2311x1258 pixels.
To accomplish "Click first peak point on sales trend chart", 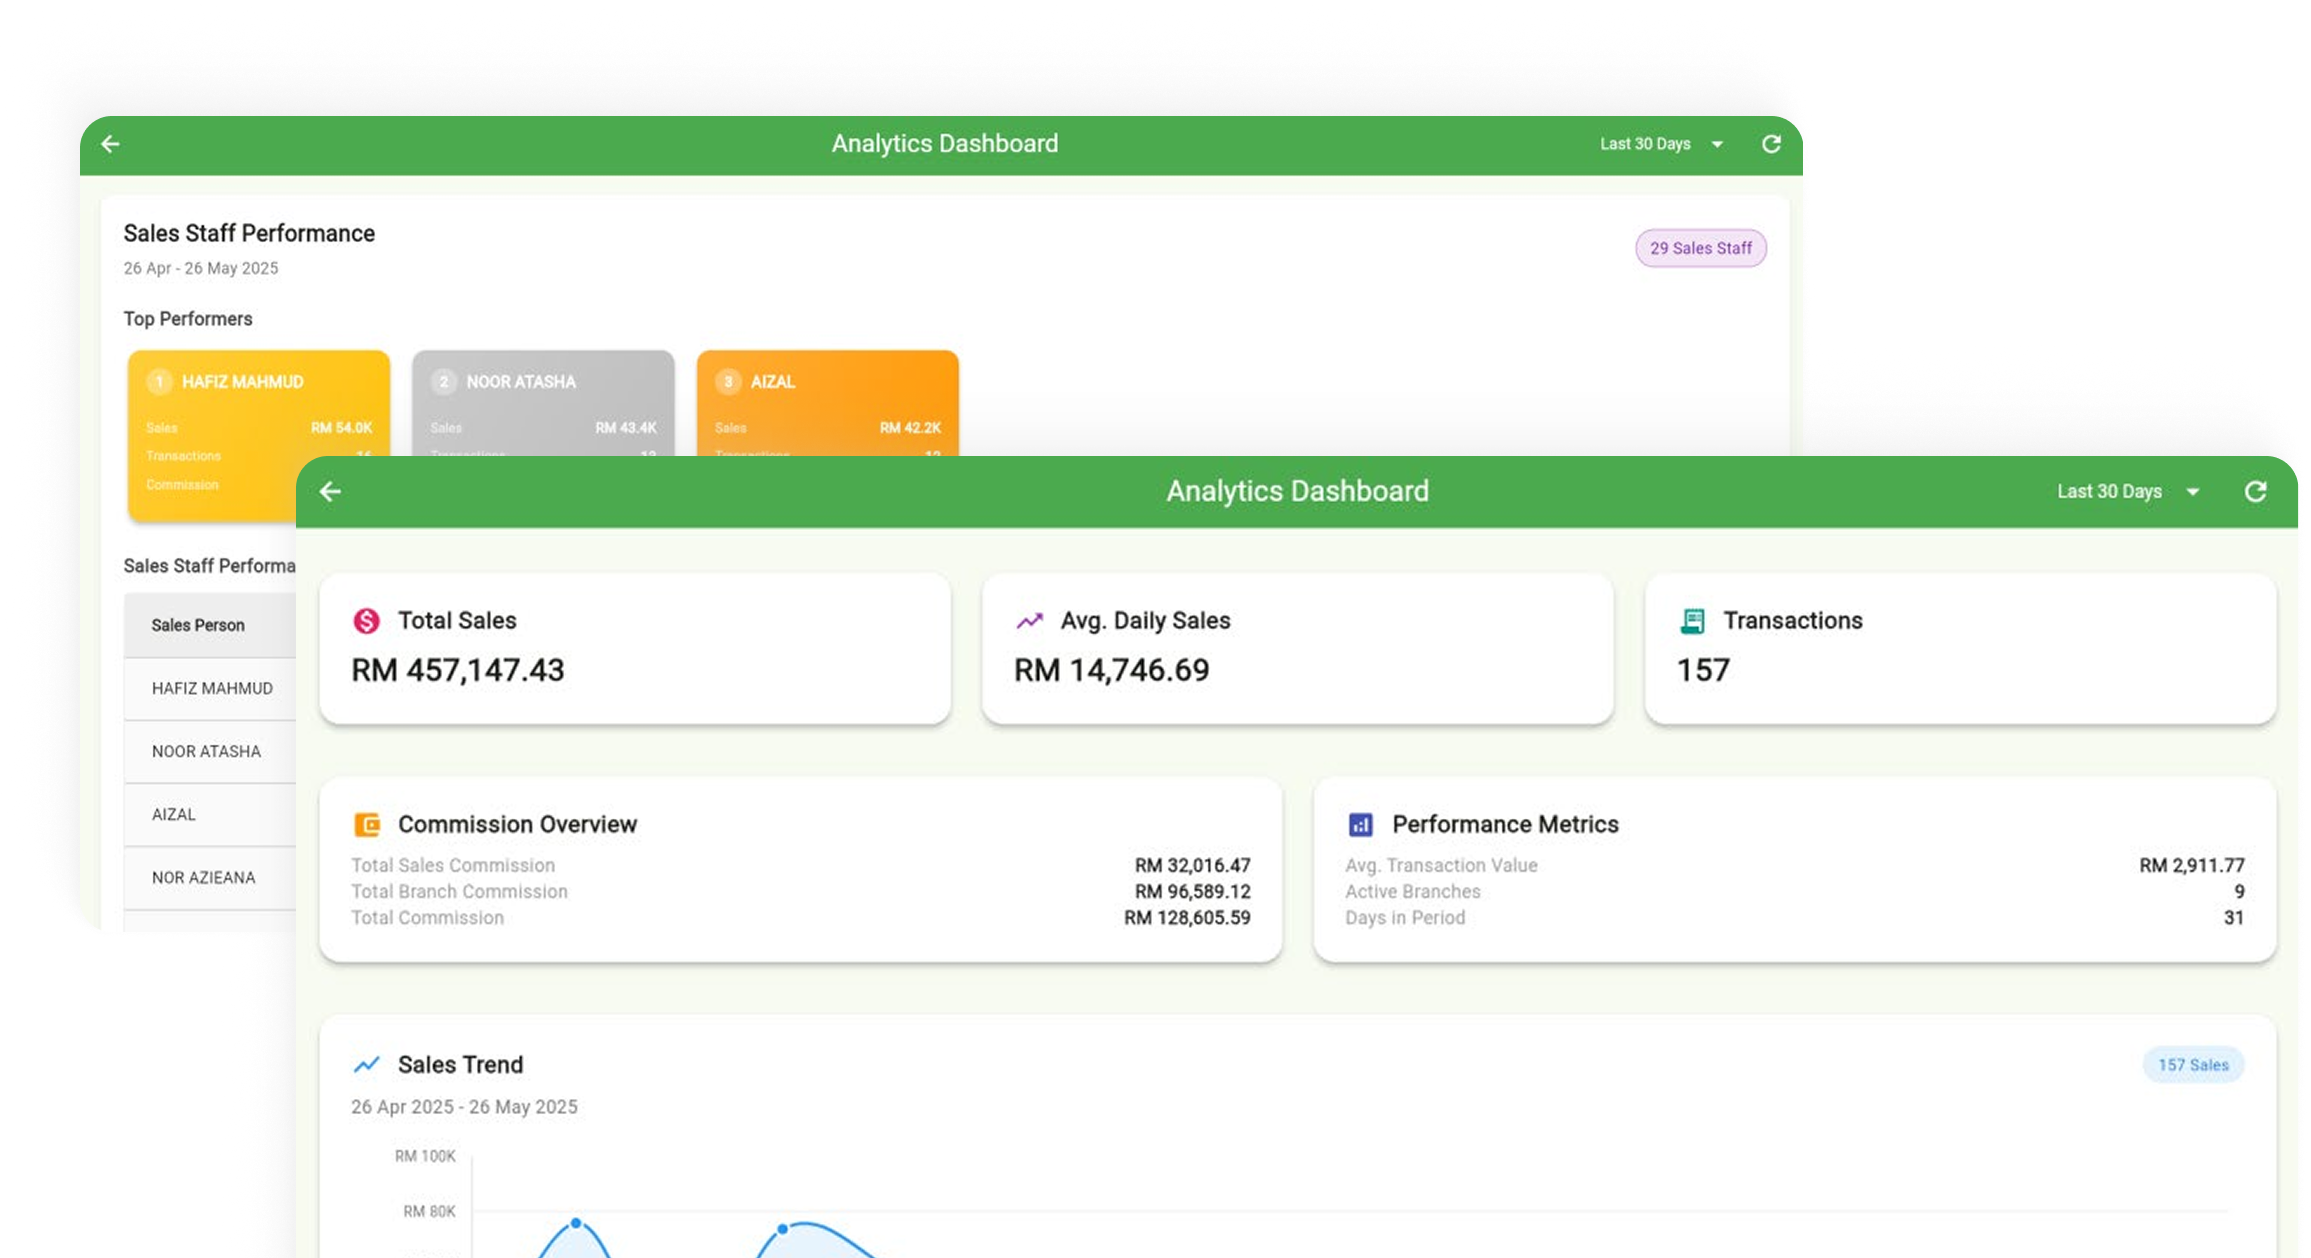I will tap(576, 1223).
